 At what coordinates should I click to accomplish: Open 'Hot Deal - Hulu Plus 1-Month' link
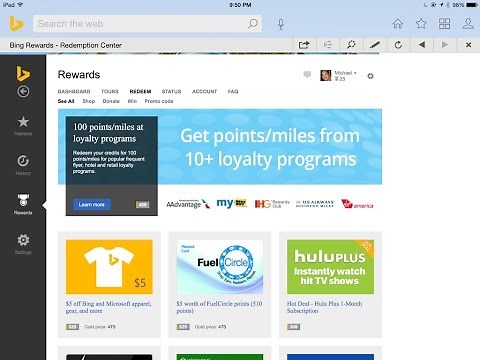[x=324, y=307]
